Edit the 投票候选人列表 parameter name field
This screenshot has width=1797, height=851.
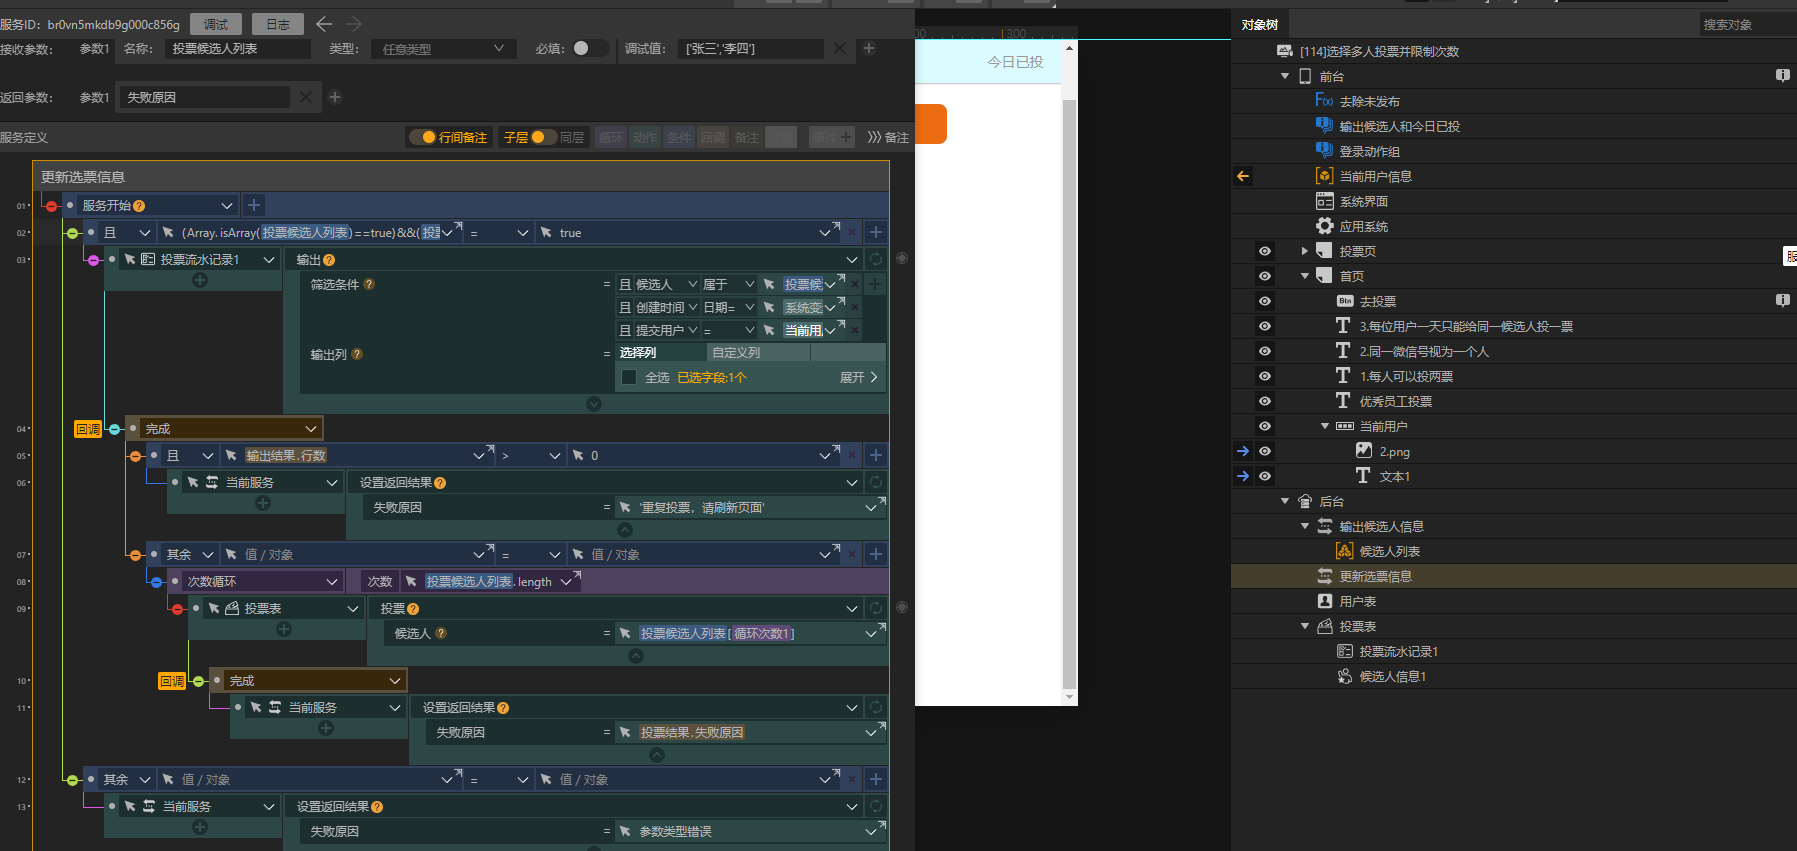click(238, 48)
